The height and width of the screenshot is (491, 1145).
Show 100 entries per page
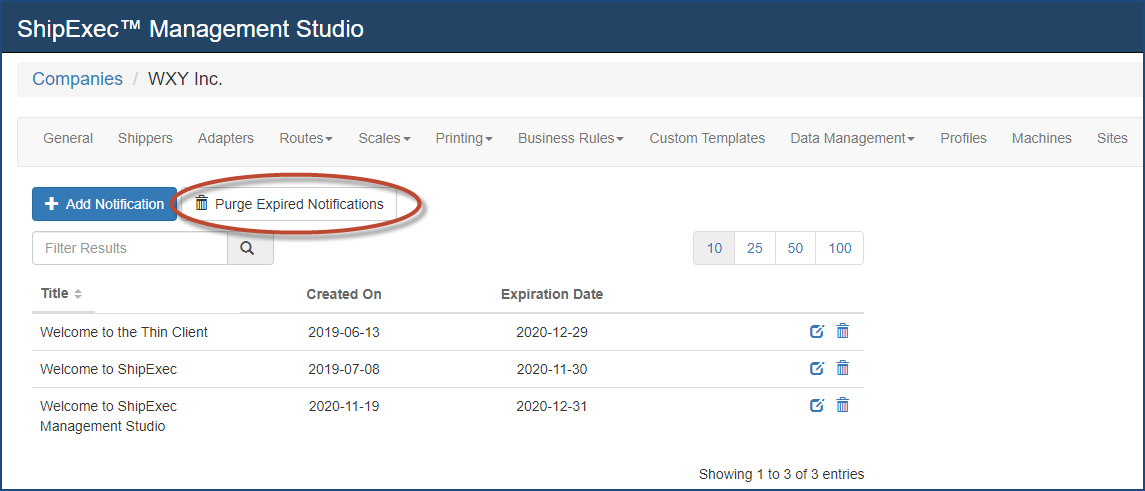coord(840,248)
